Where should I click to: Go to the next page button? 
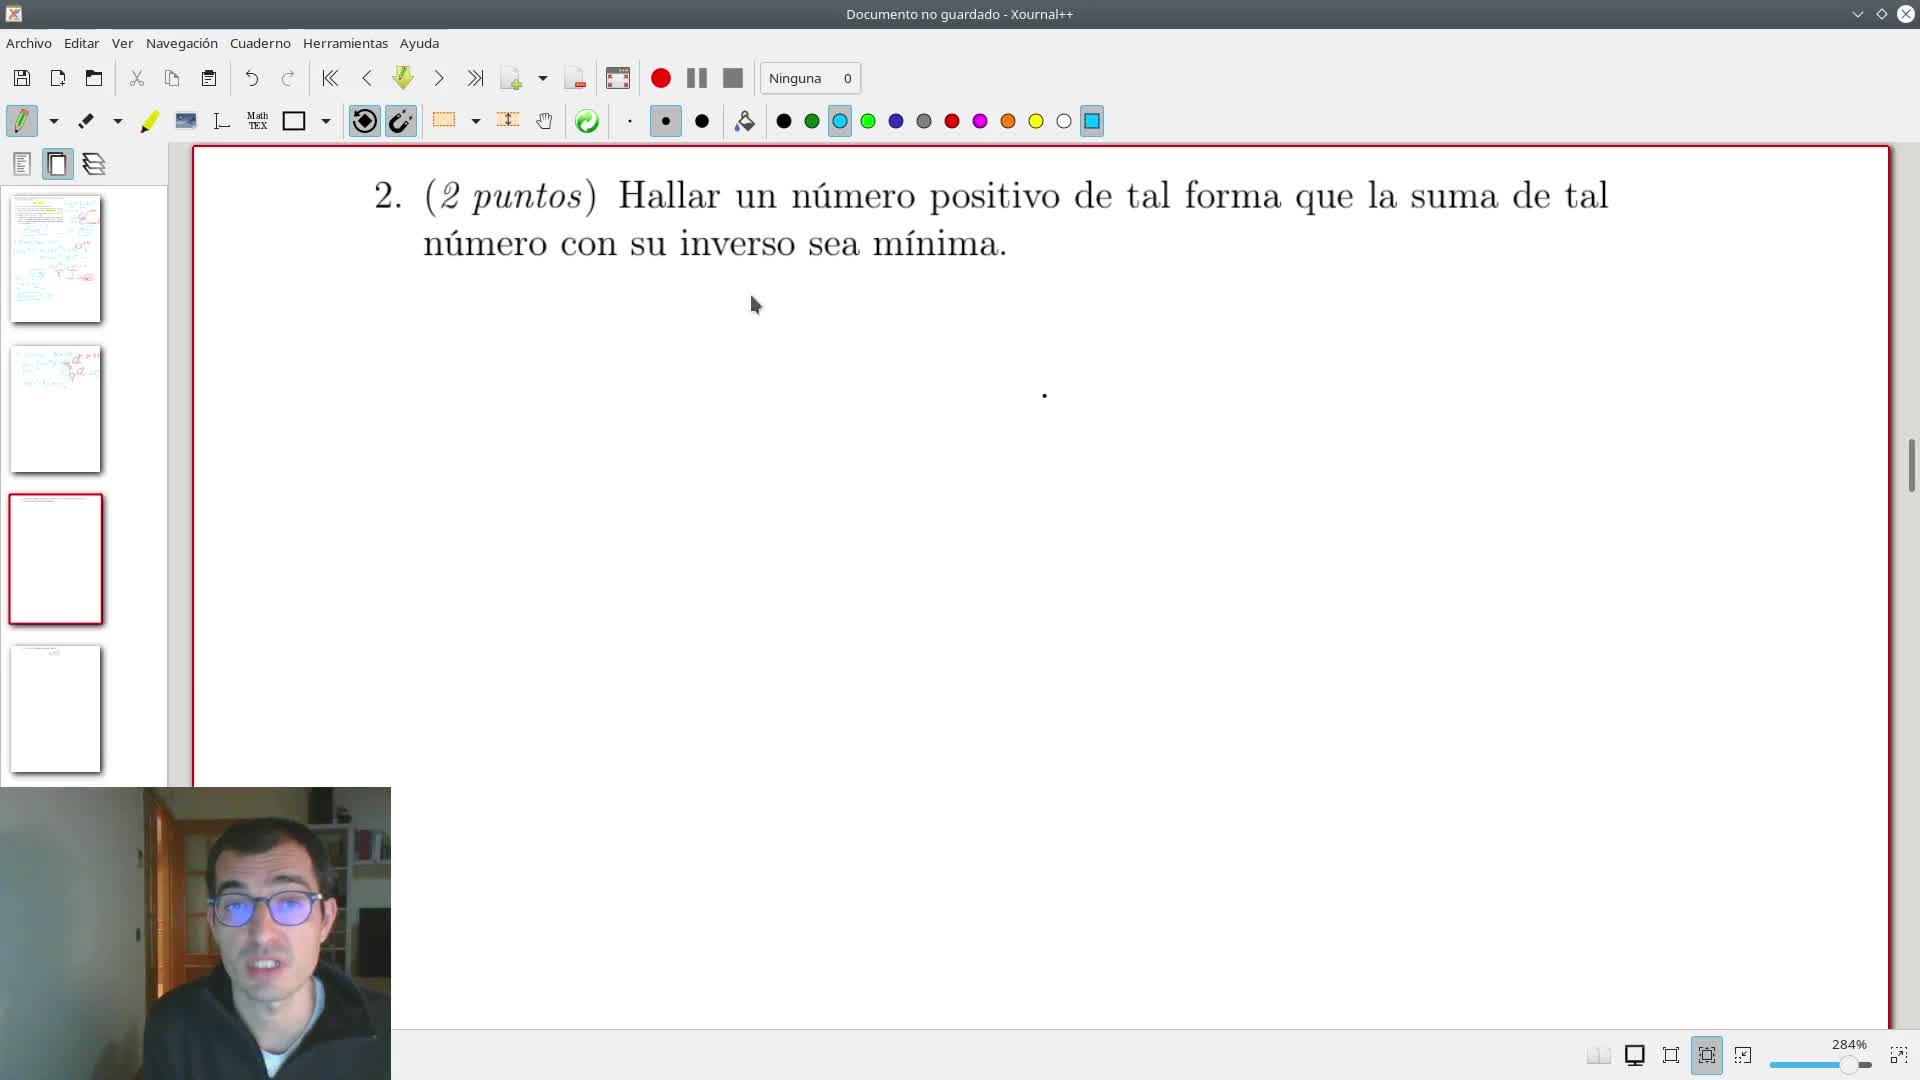click(x=439, y=78)
